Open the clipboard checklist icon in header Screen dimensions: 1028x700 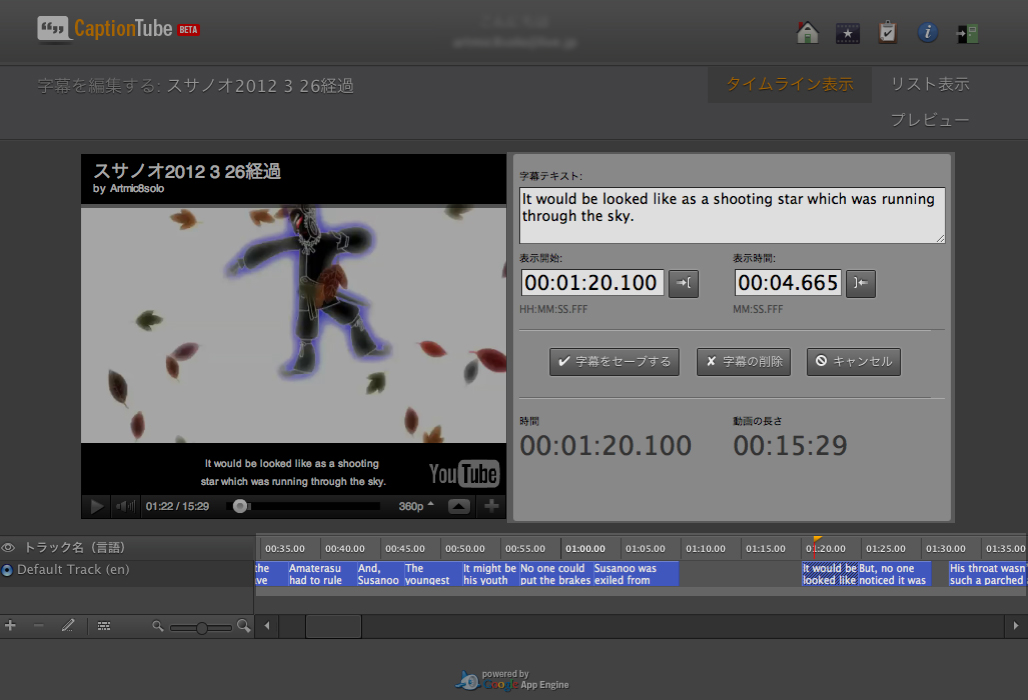pyautogui.click(x=887, y=32)
